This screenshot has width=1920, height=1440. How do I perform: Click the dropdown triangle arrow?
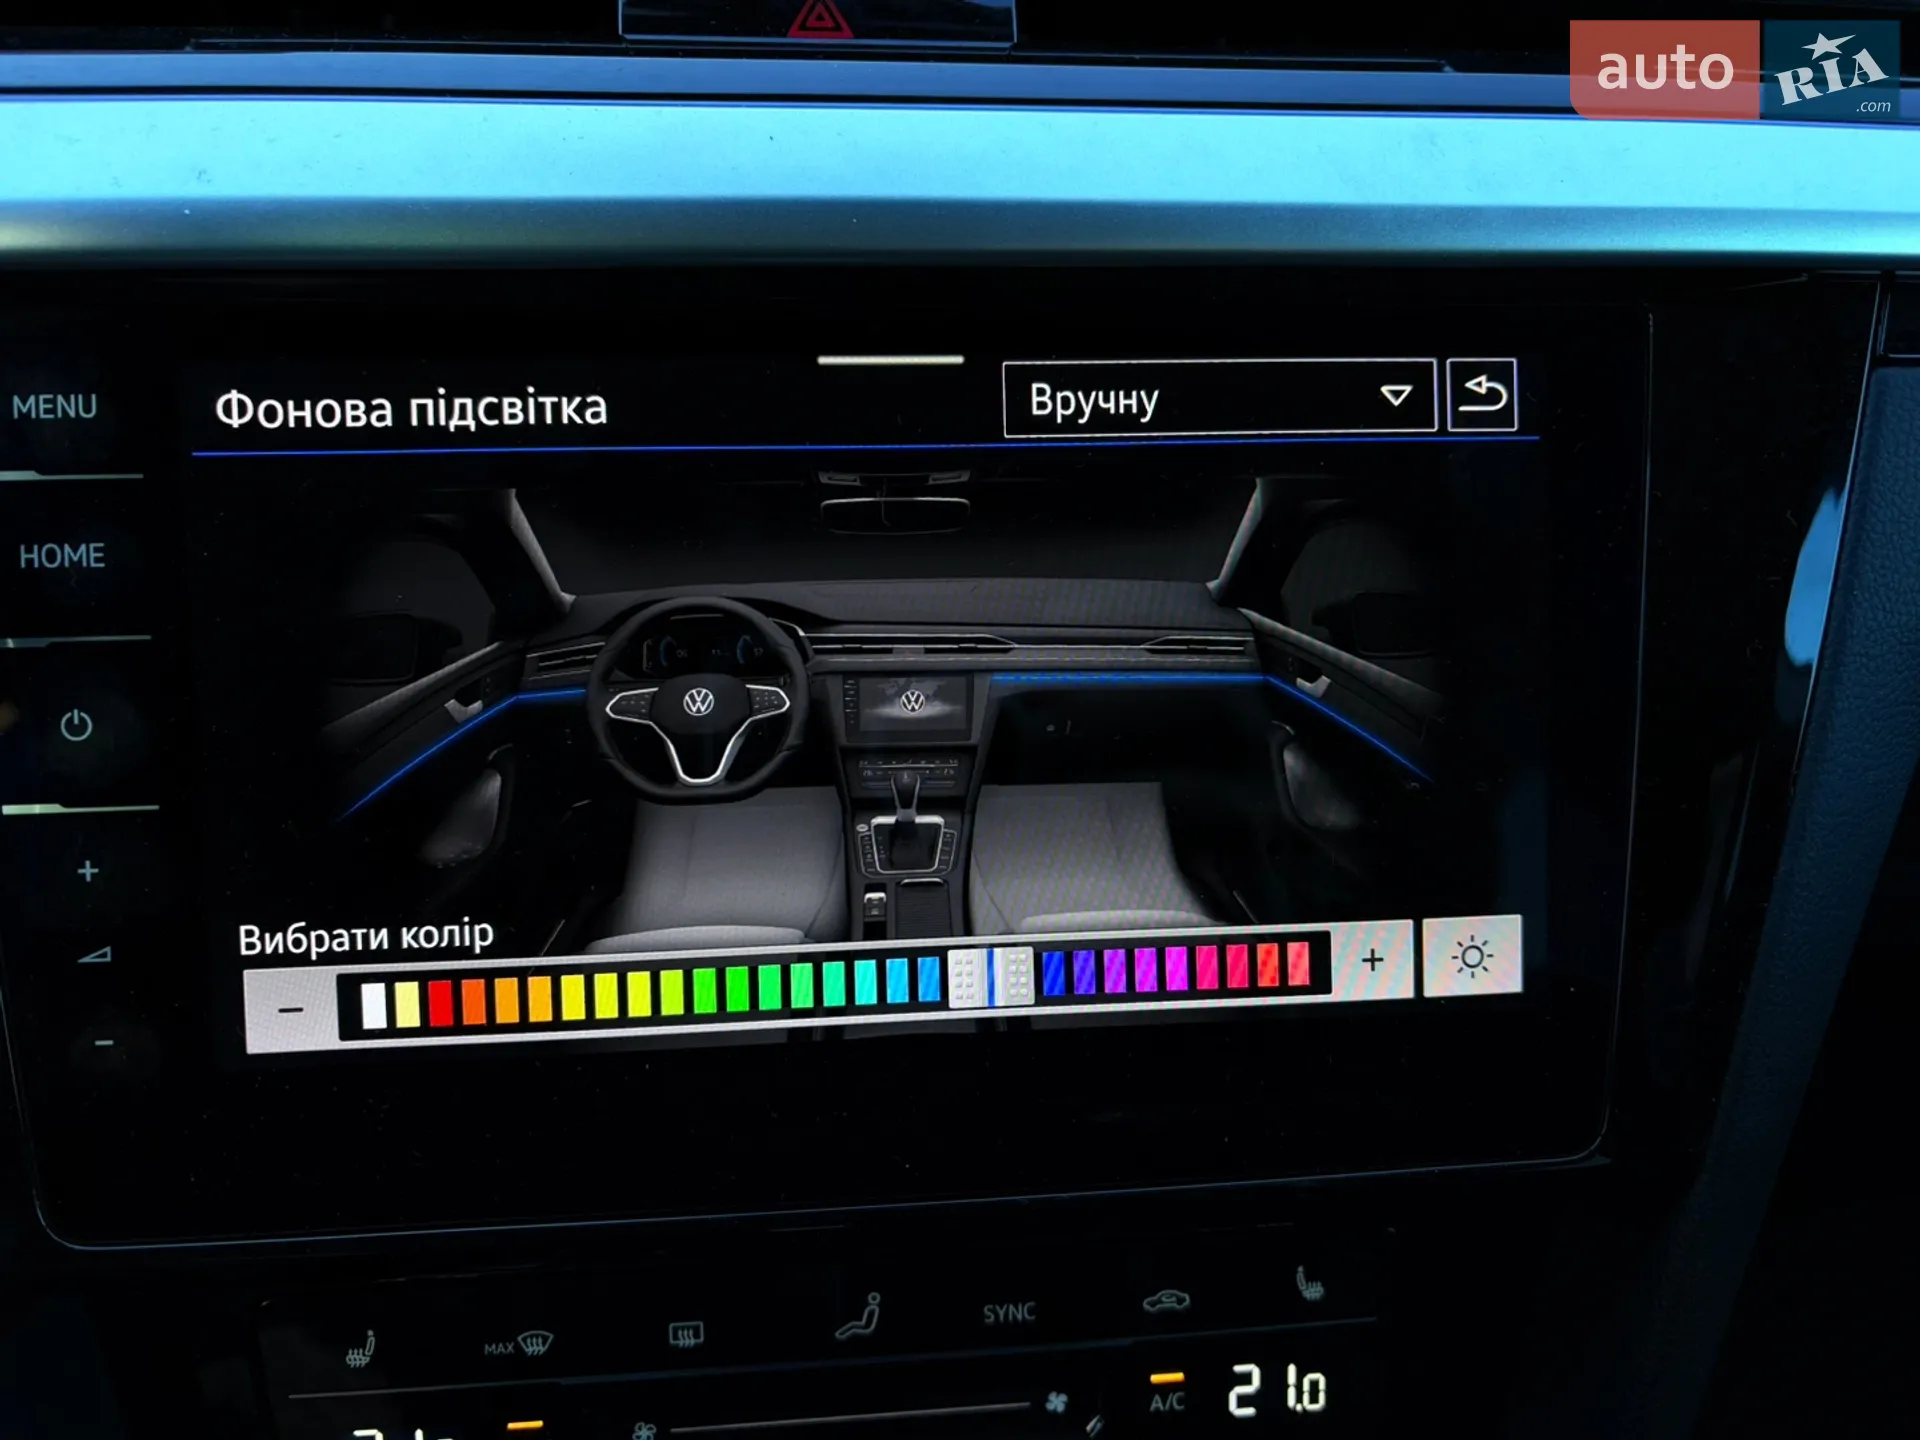[x=1395, y=396]
